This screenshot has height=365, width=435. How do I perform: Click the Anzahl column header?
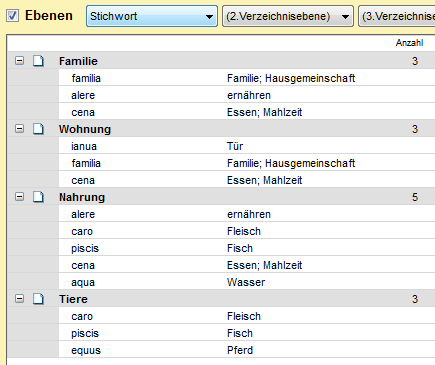coord(409,43)
